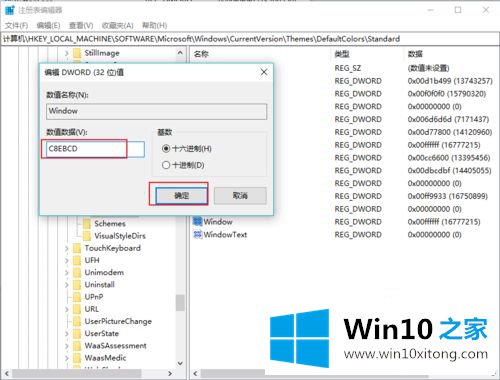Image resolution: width=500 pixels, height=380 pixels.
Task: Open the 文件(F) menu
Action: pyautogui.click(x=16, y=25)
